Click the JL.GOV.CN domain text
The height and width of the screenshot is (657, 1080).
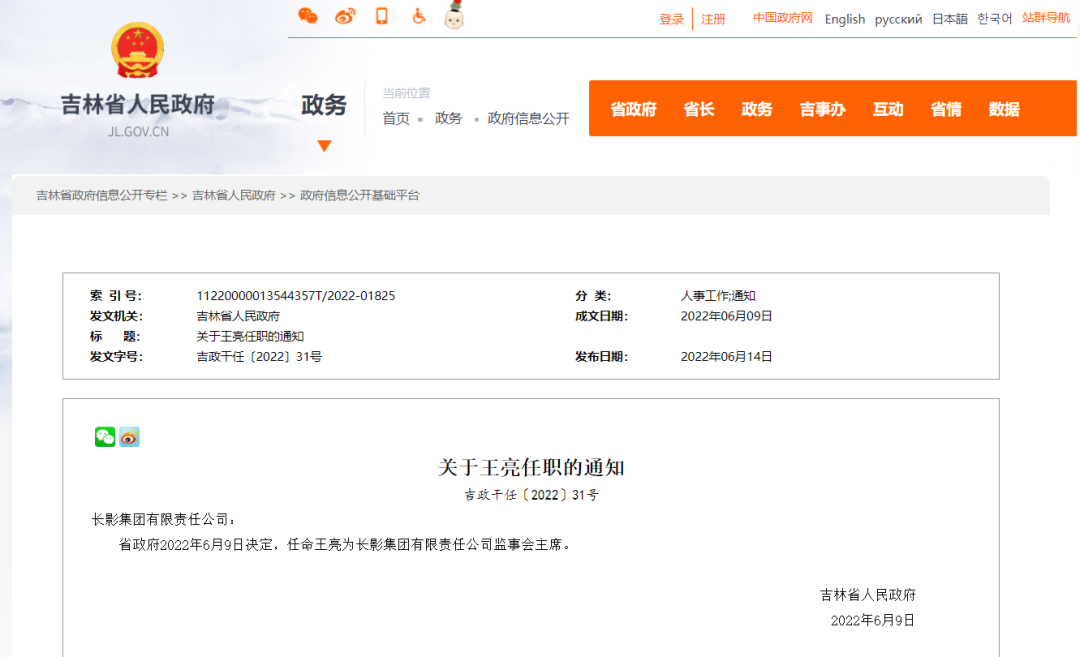(138, 132)
